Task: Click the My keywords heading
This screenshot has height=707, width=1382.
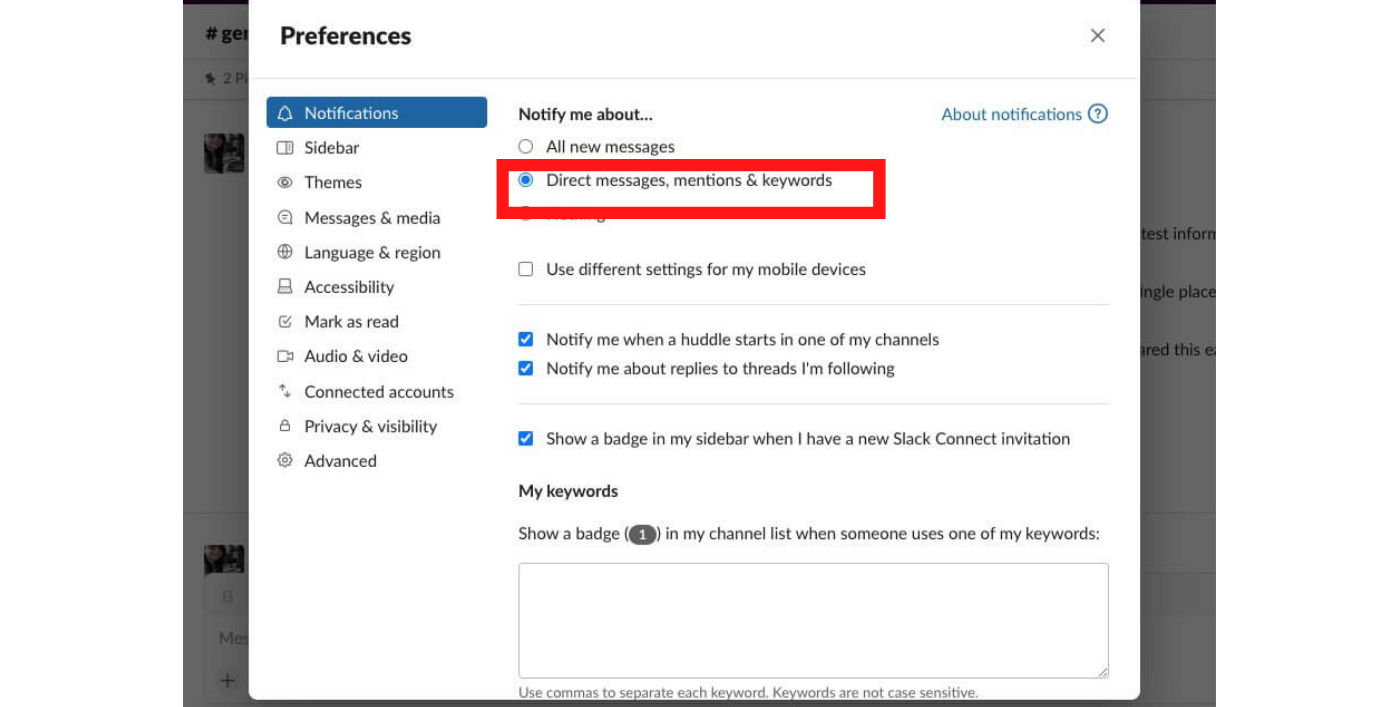Action: [568, 491]
